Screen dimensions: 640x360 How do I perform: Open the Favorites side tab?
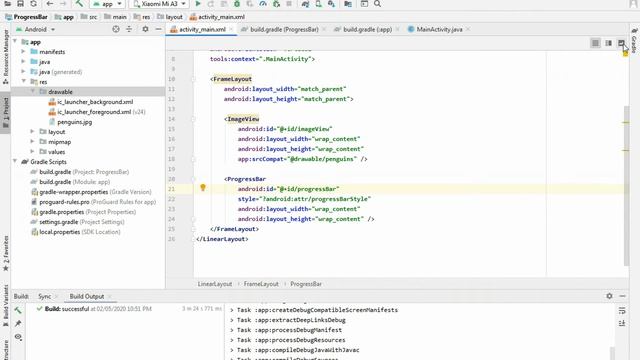pyautogui.click(x=5, y=253)
